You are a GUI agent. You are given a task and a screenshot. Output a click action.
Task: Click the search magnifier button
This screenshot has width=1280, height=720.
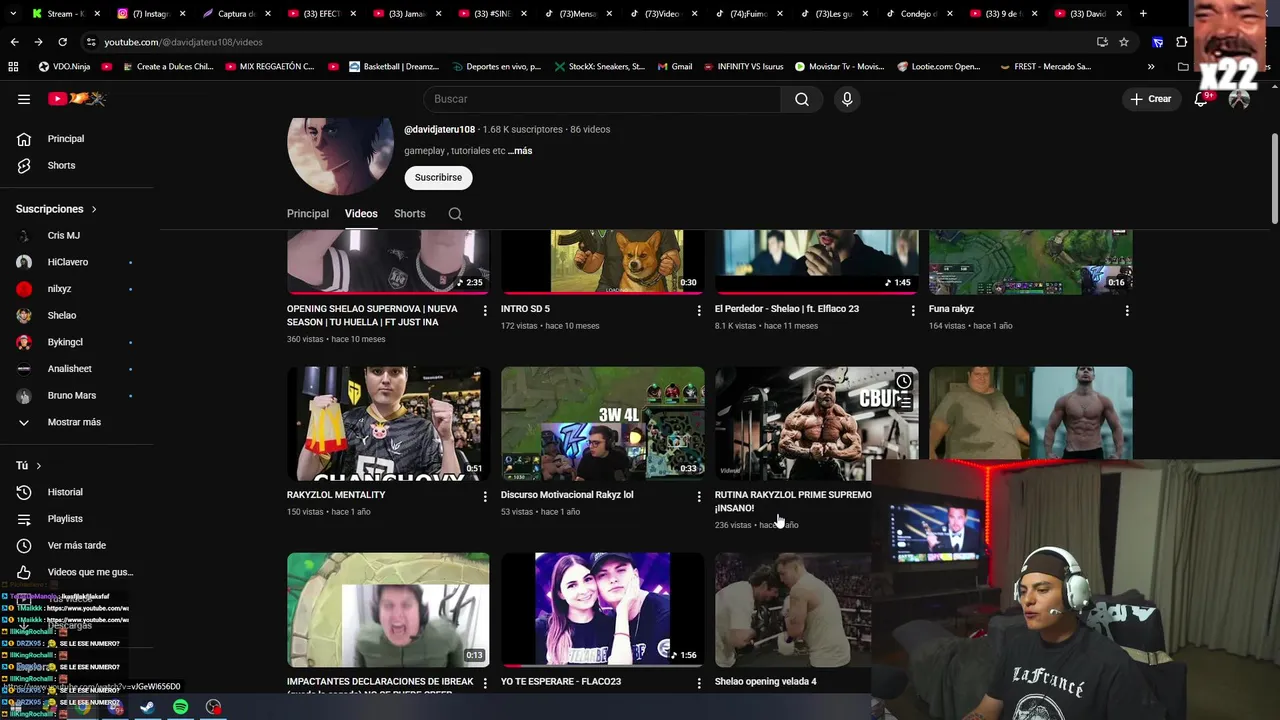pyautogui.click(x=802, y=99)
